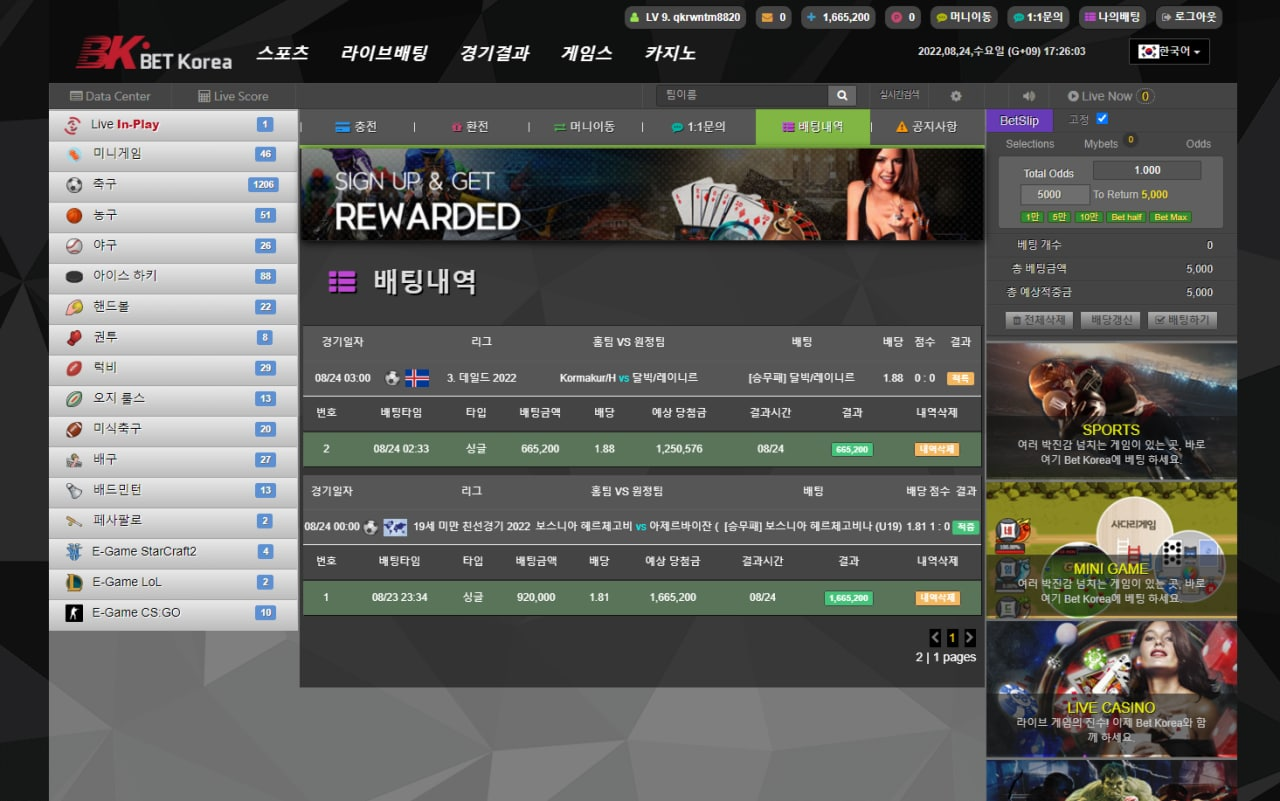Open the 게임스 menu
The image size is (1280, 801).
pyautogui.click(x=587, y=53)
